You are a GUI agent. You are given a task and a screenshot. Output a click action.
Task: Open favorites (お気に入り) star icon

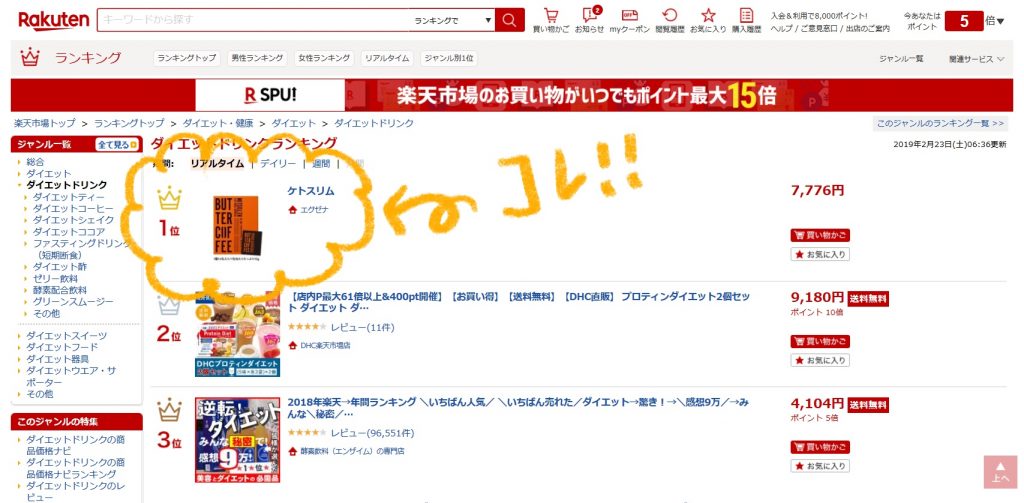[708, 18]
